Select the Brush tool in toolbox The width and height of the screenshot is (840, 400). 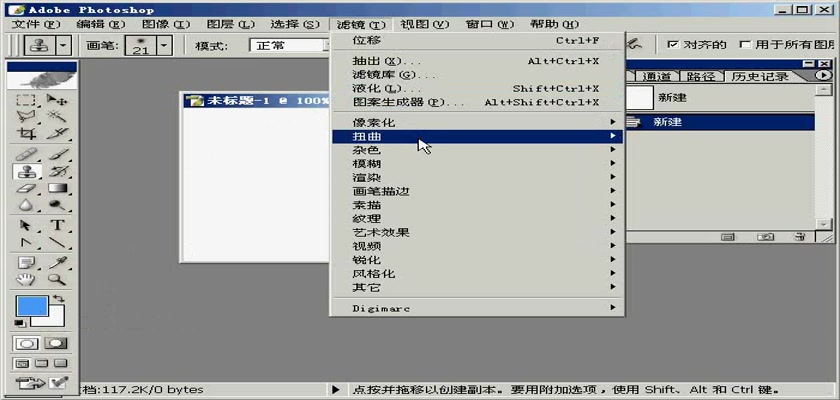[x=56, y=155]
